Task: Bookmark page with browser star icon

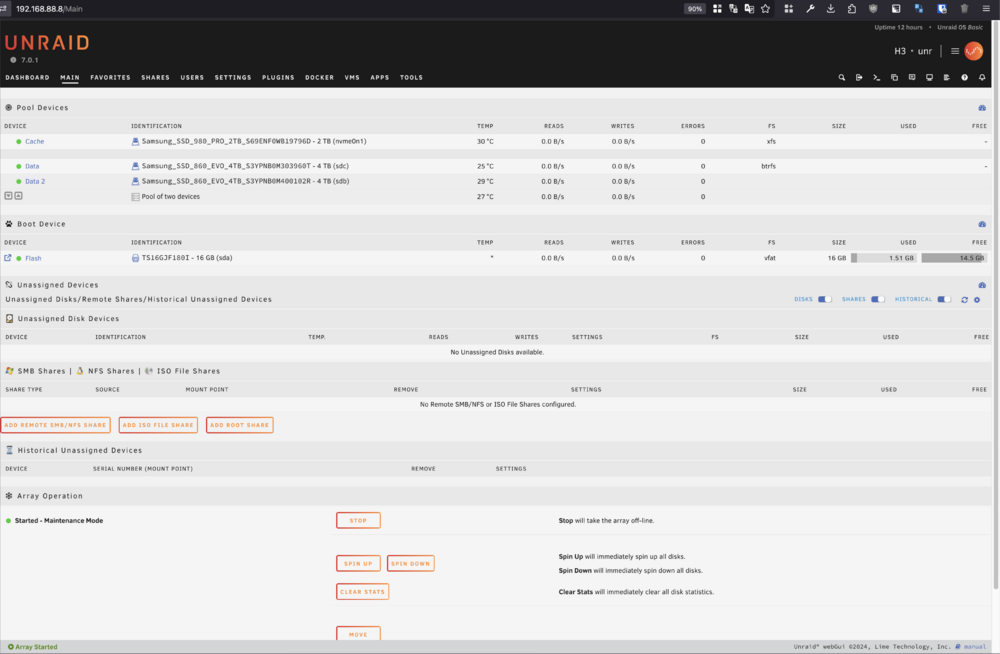Action: (765, 9)
